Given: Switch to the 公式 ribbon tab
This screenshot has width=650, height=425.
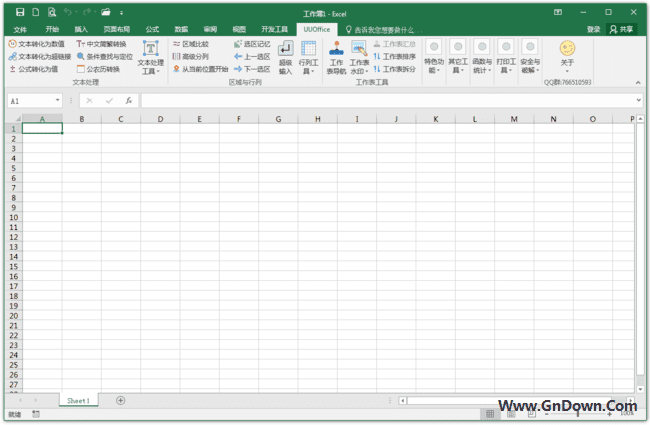Looking at the screenshot, I should [x=152, y=29].
